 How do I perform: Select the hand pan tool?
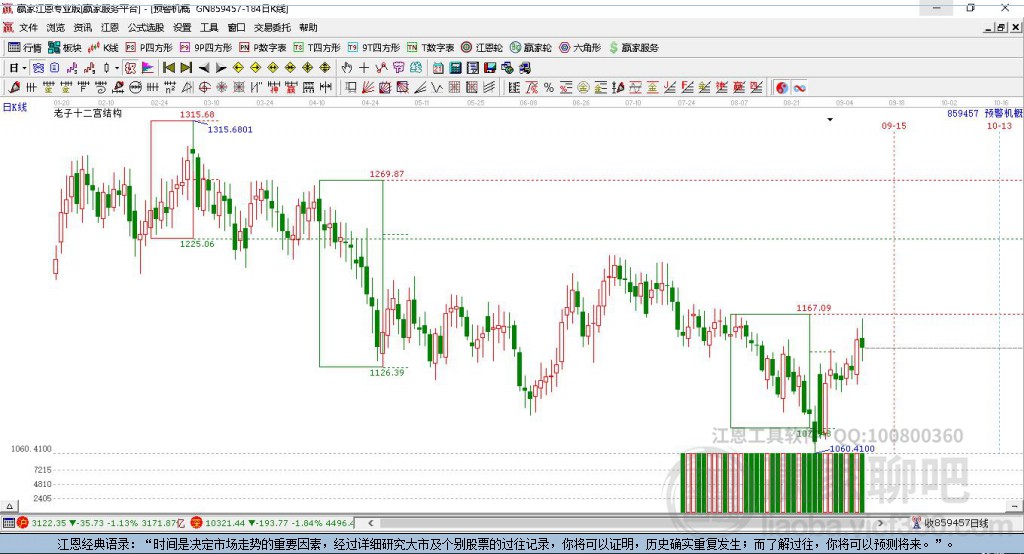tap(347, 68)
